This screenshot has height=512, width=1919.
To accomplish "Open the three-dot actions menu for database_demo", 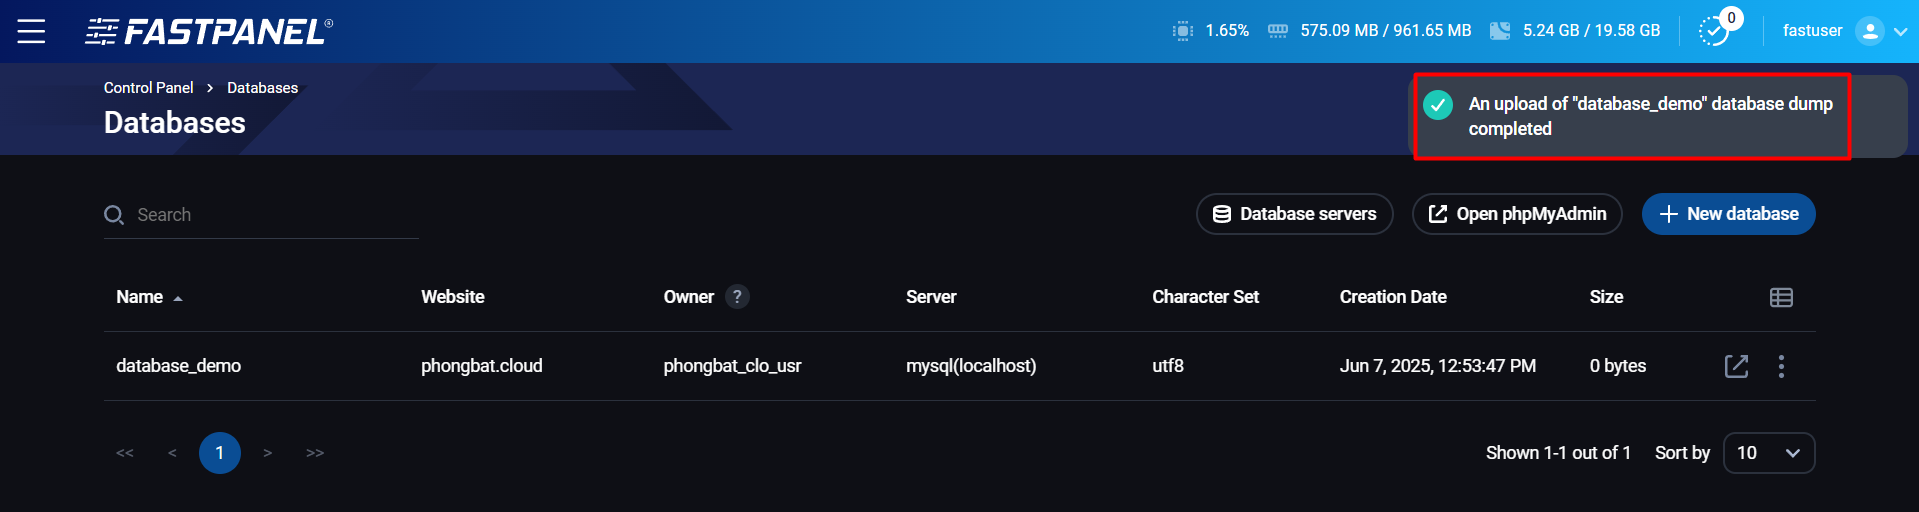I will coord(1781,366).
